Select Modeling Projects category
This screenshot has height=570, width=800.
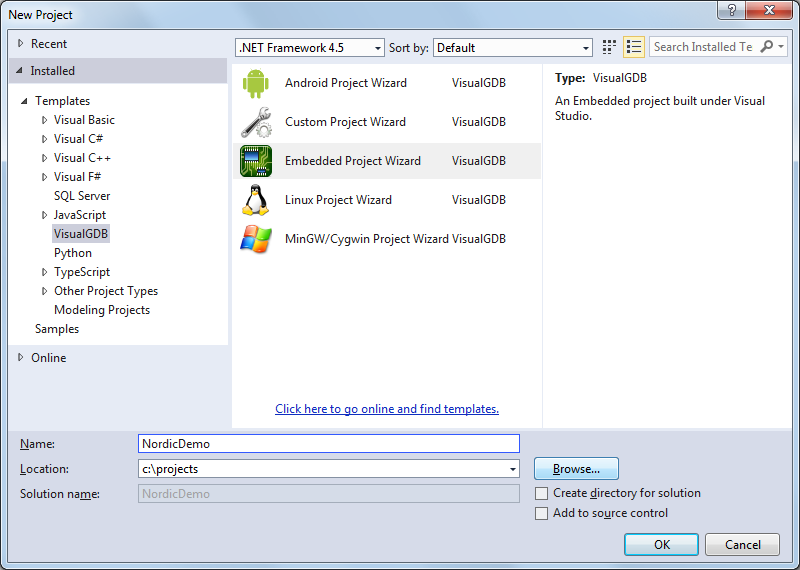coord(102,310)
